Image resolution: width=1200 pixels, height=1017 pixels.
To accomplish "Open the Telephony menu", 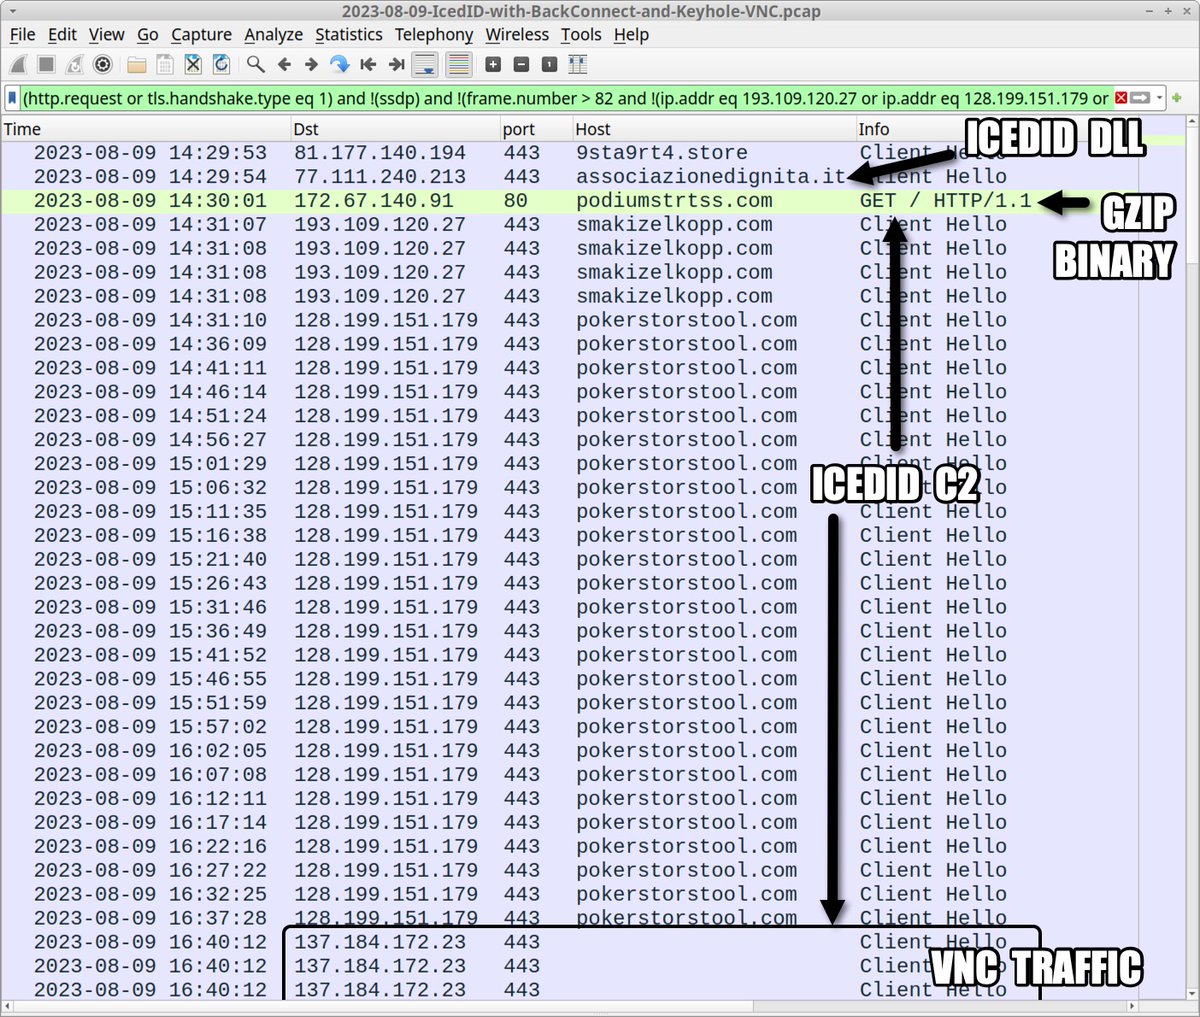I will [x=434, y=34].
